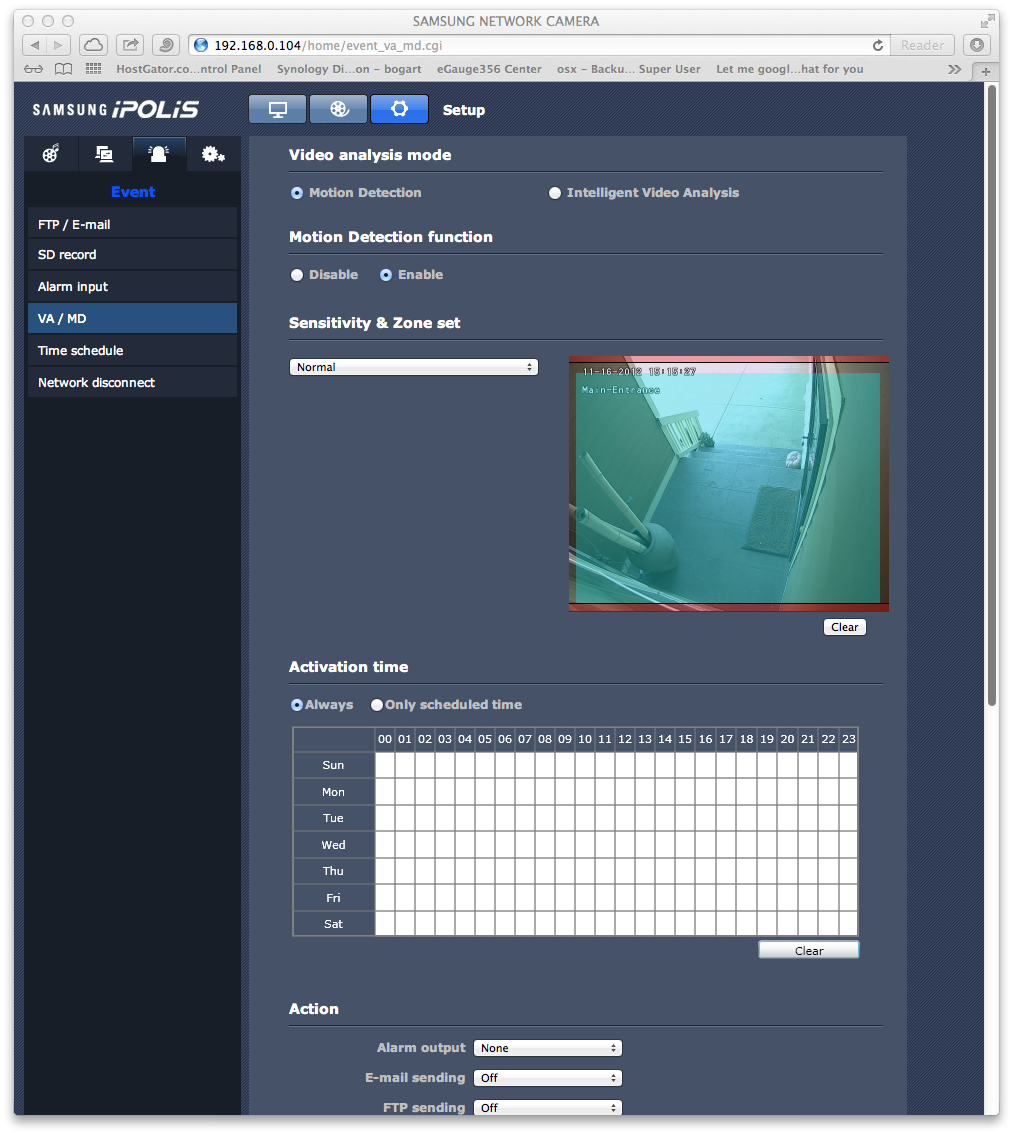The image size is (1013, 1135).
Task: Open Reading List glasses icon
Action: click(33, 69)
